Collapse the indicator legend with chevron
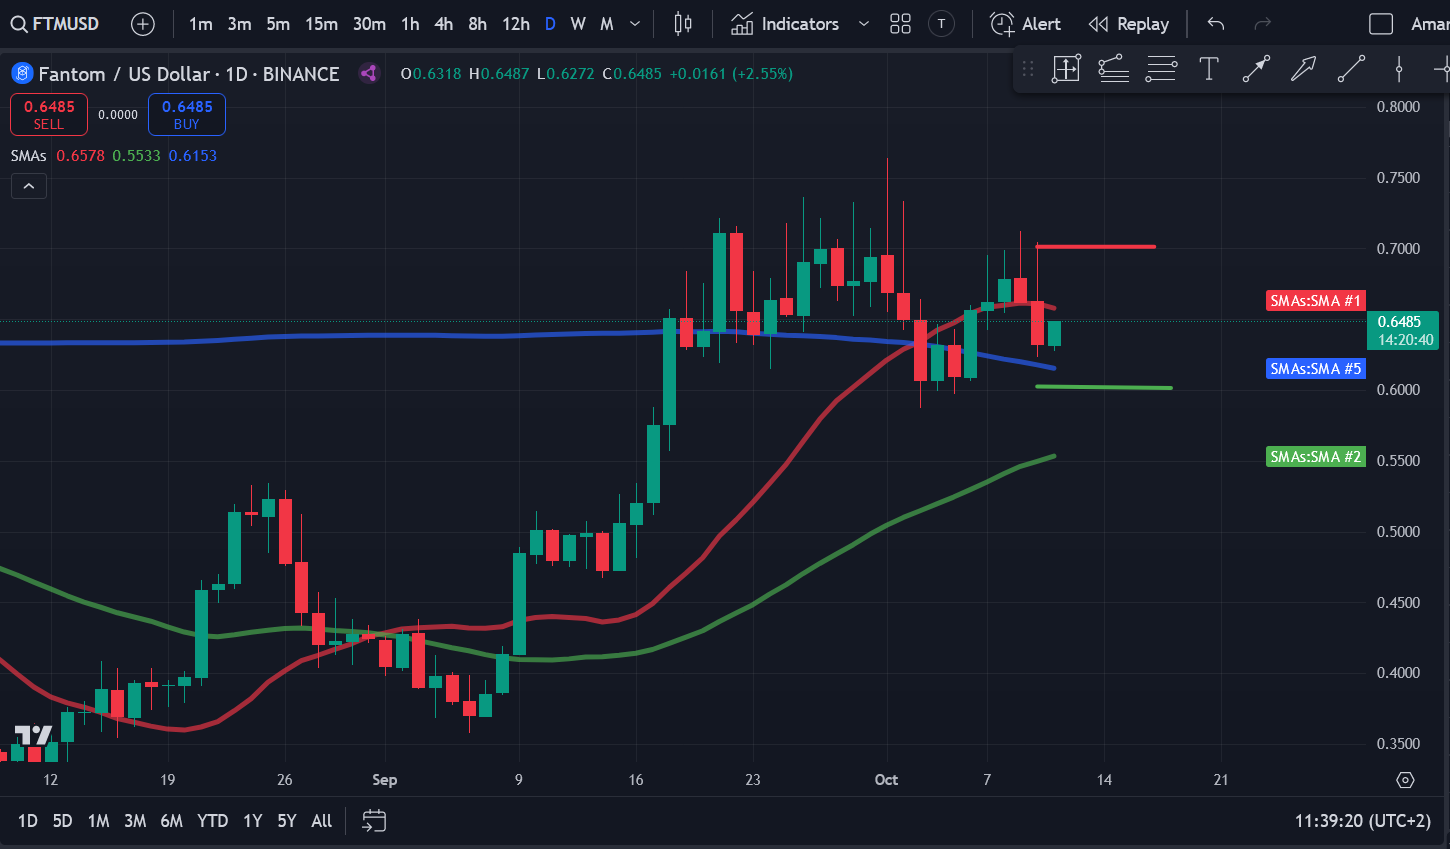Viewport: 1450px width, 849px height. [x=29, y=186]
